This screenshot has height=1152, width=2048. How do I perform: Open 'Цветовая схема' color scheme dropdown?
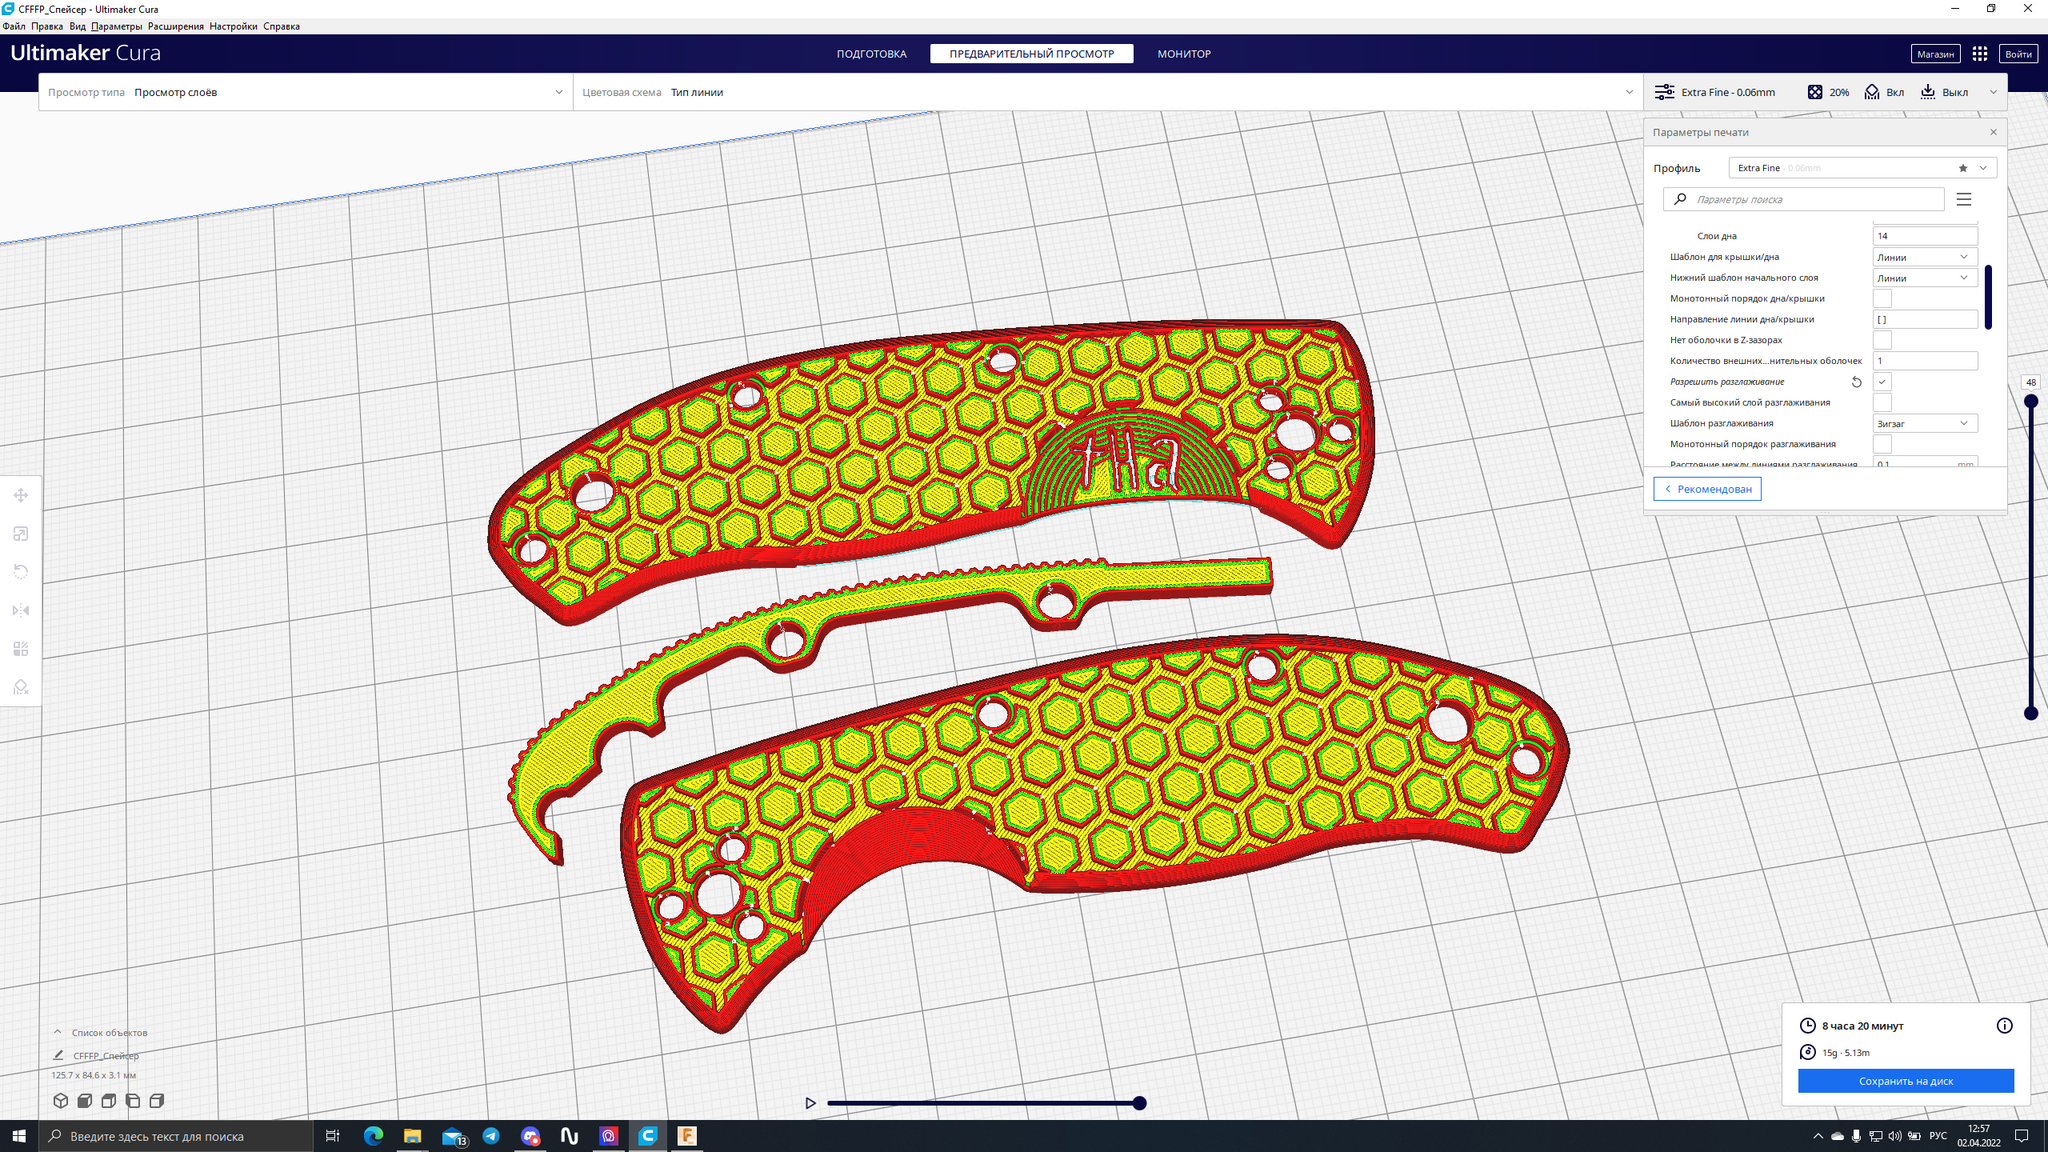pyautogui.click(x=1107, y=92)
